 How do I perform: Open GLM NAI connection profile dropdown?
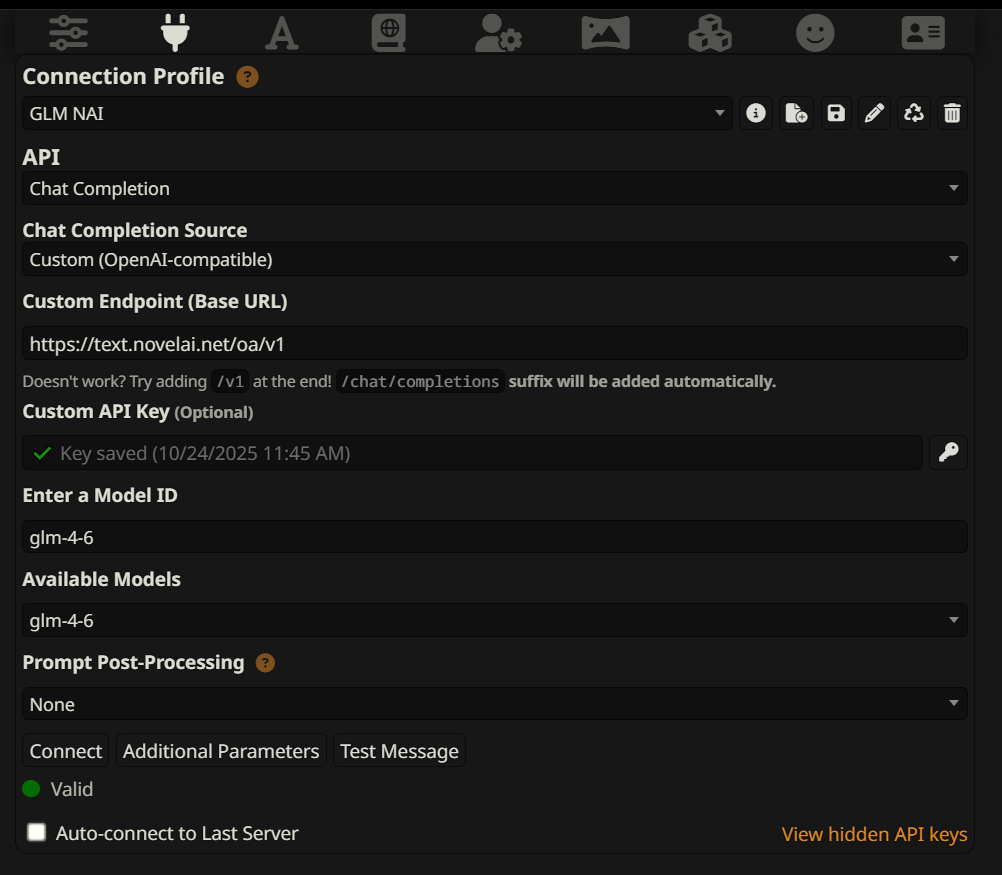[377, 113]
